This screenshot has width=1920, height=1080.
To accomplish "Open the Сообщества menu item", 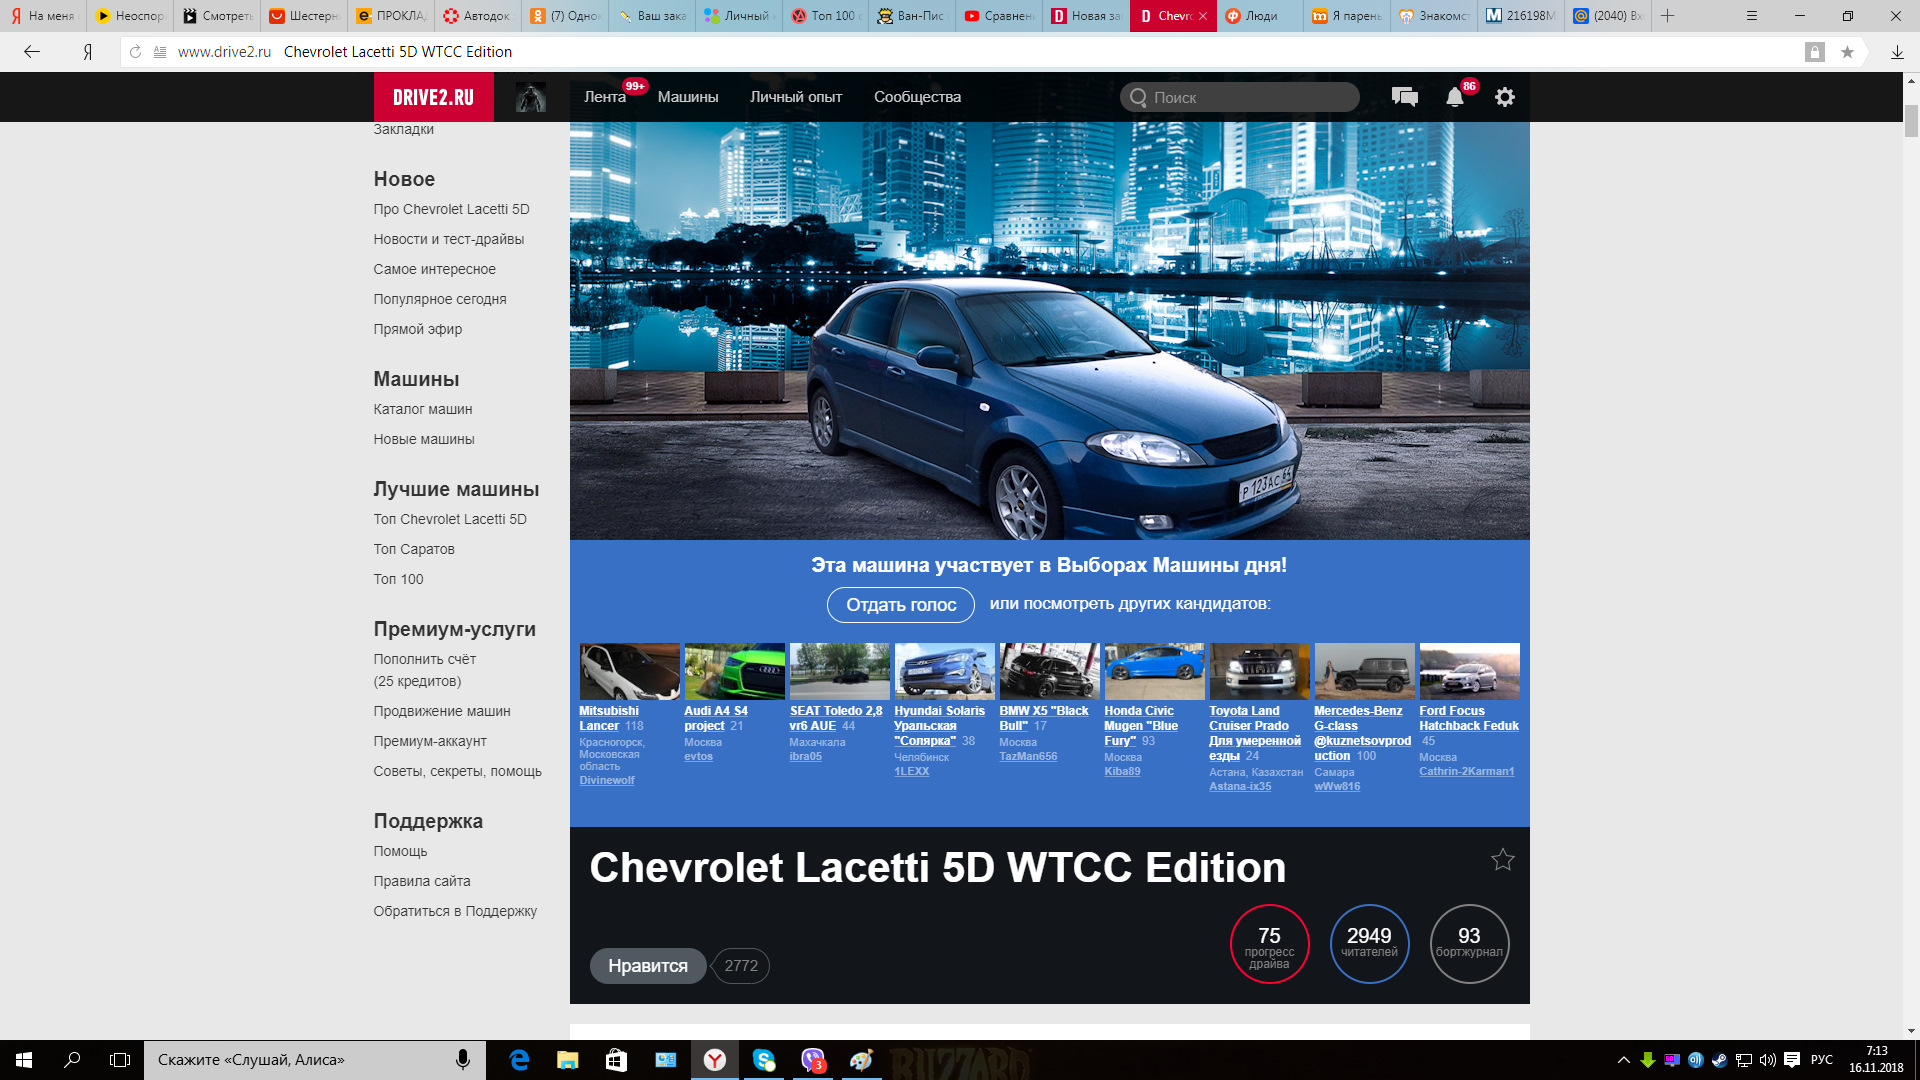I will pos(917,97).
